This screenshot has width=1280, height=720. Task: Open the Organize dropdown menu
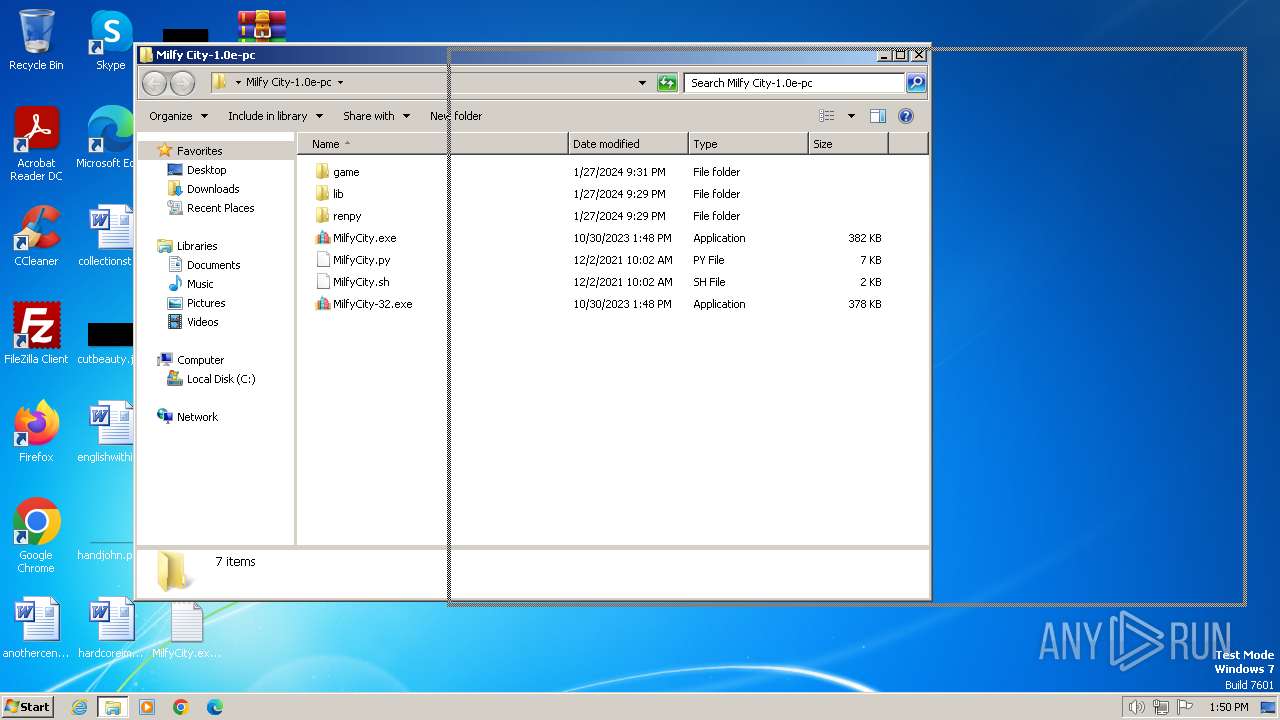[x=179, y=116]
